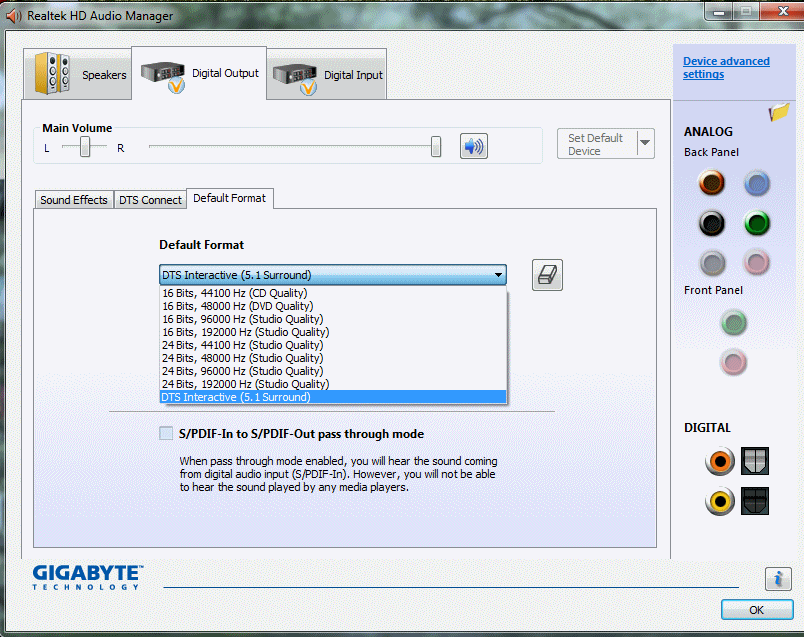
Task: Select the pink back panel jack
Action: [757, 263]
